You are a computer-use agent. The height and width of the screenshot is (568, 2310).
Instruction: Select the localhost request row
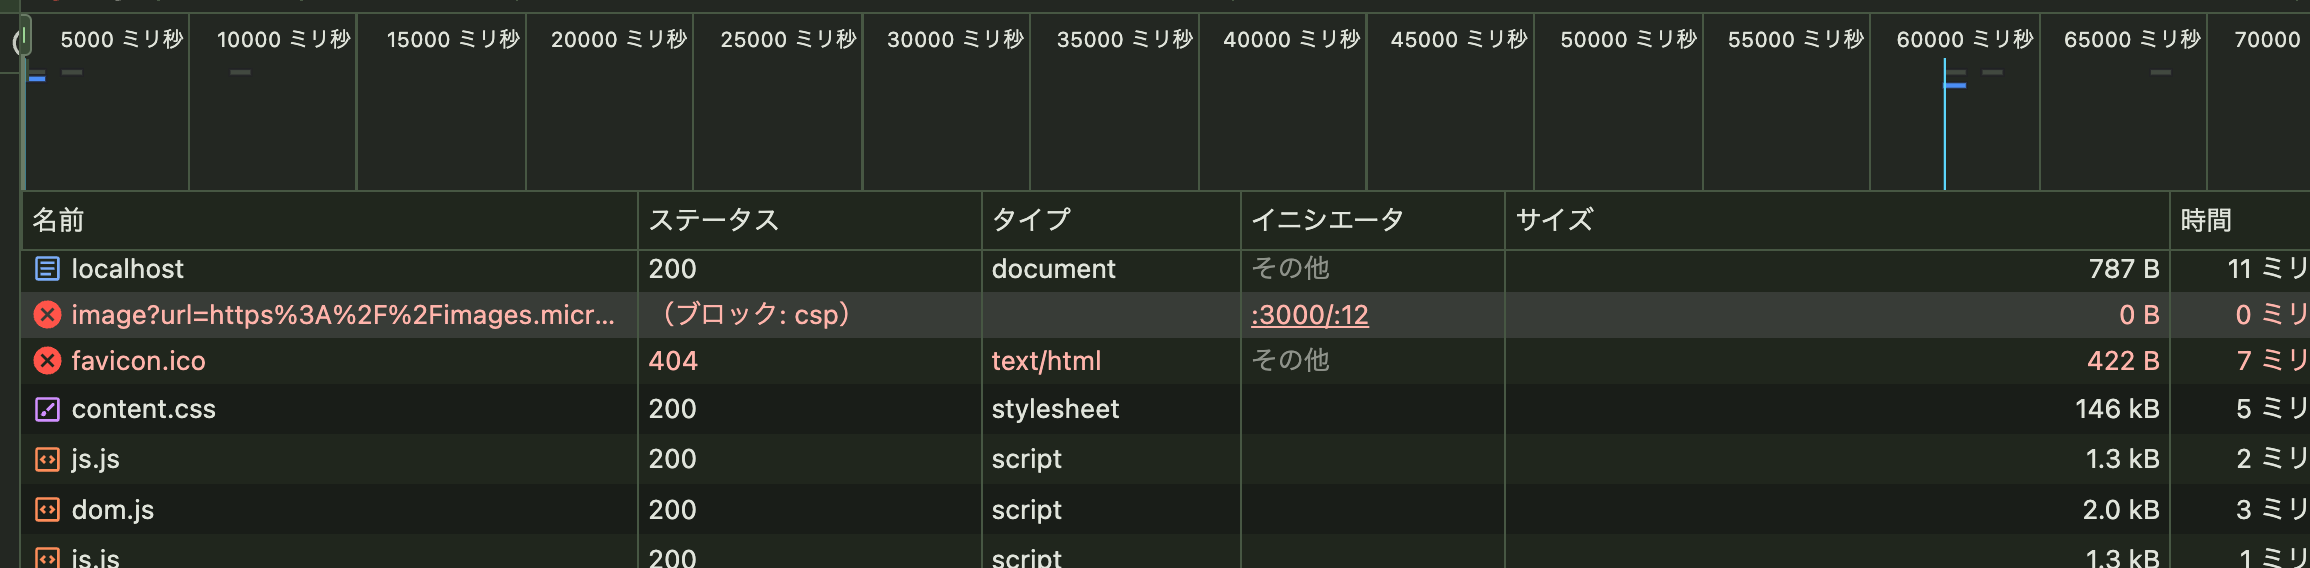point(127,269)
